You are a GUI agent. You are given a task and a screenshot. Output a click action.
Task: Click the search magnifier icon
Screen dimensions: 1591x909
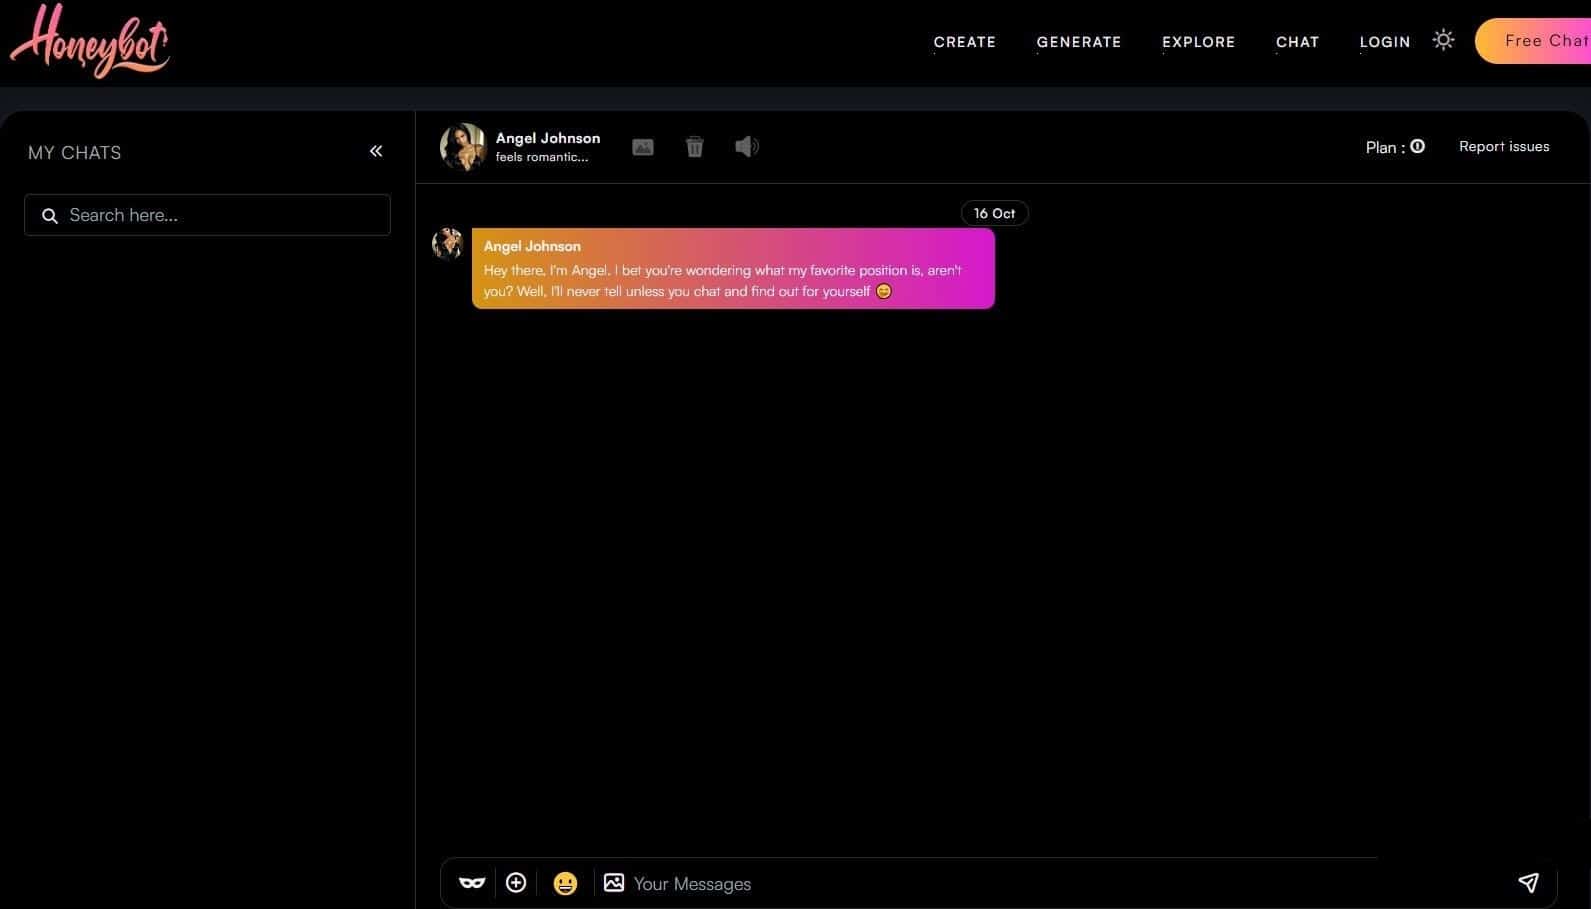(x=49, y=216)
